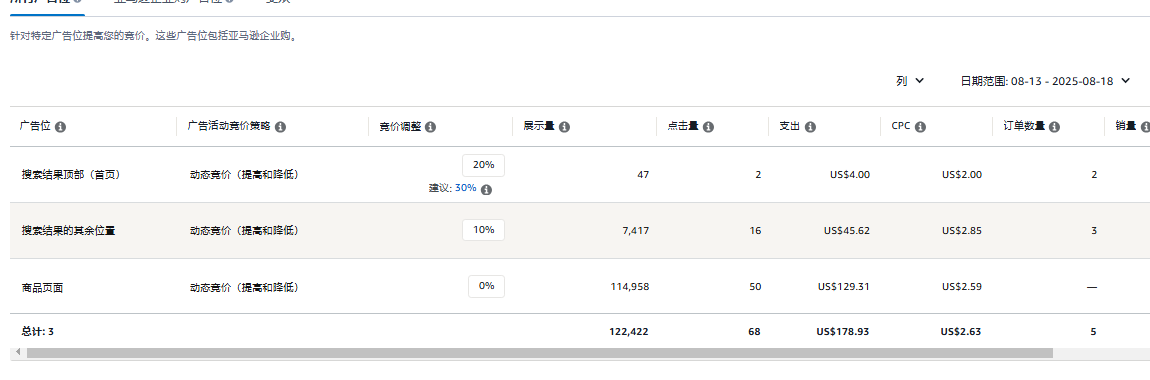
Task: Click info icon next to 点击量 column
Action: 708,127
